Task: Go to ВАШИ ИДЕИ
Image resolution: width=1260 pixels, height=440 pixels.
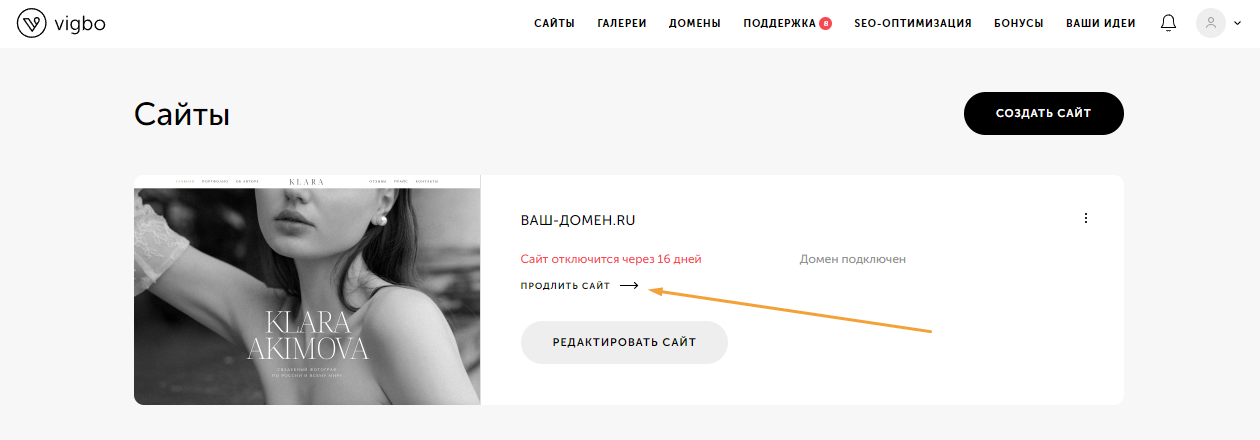Action: coord(1101,23)
